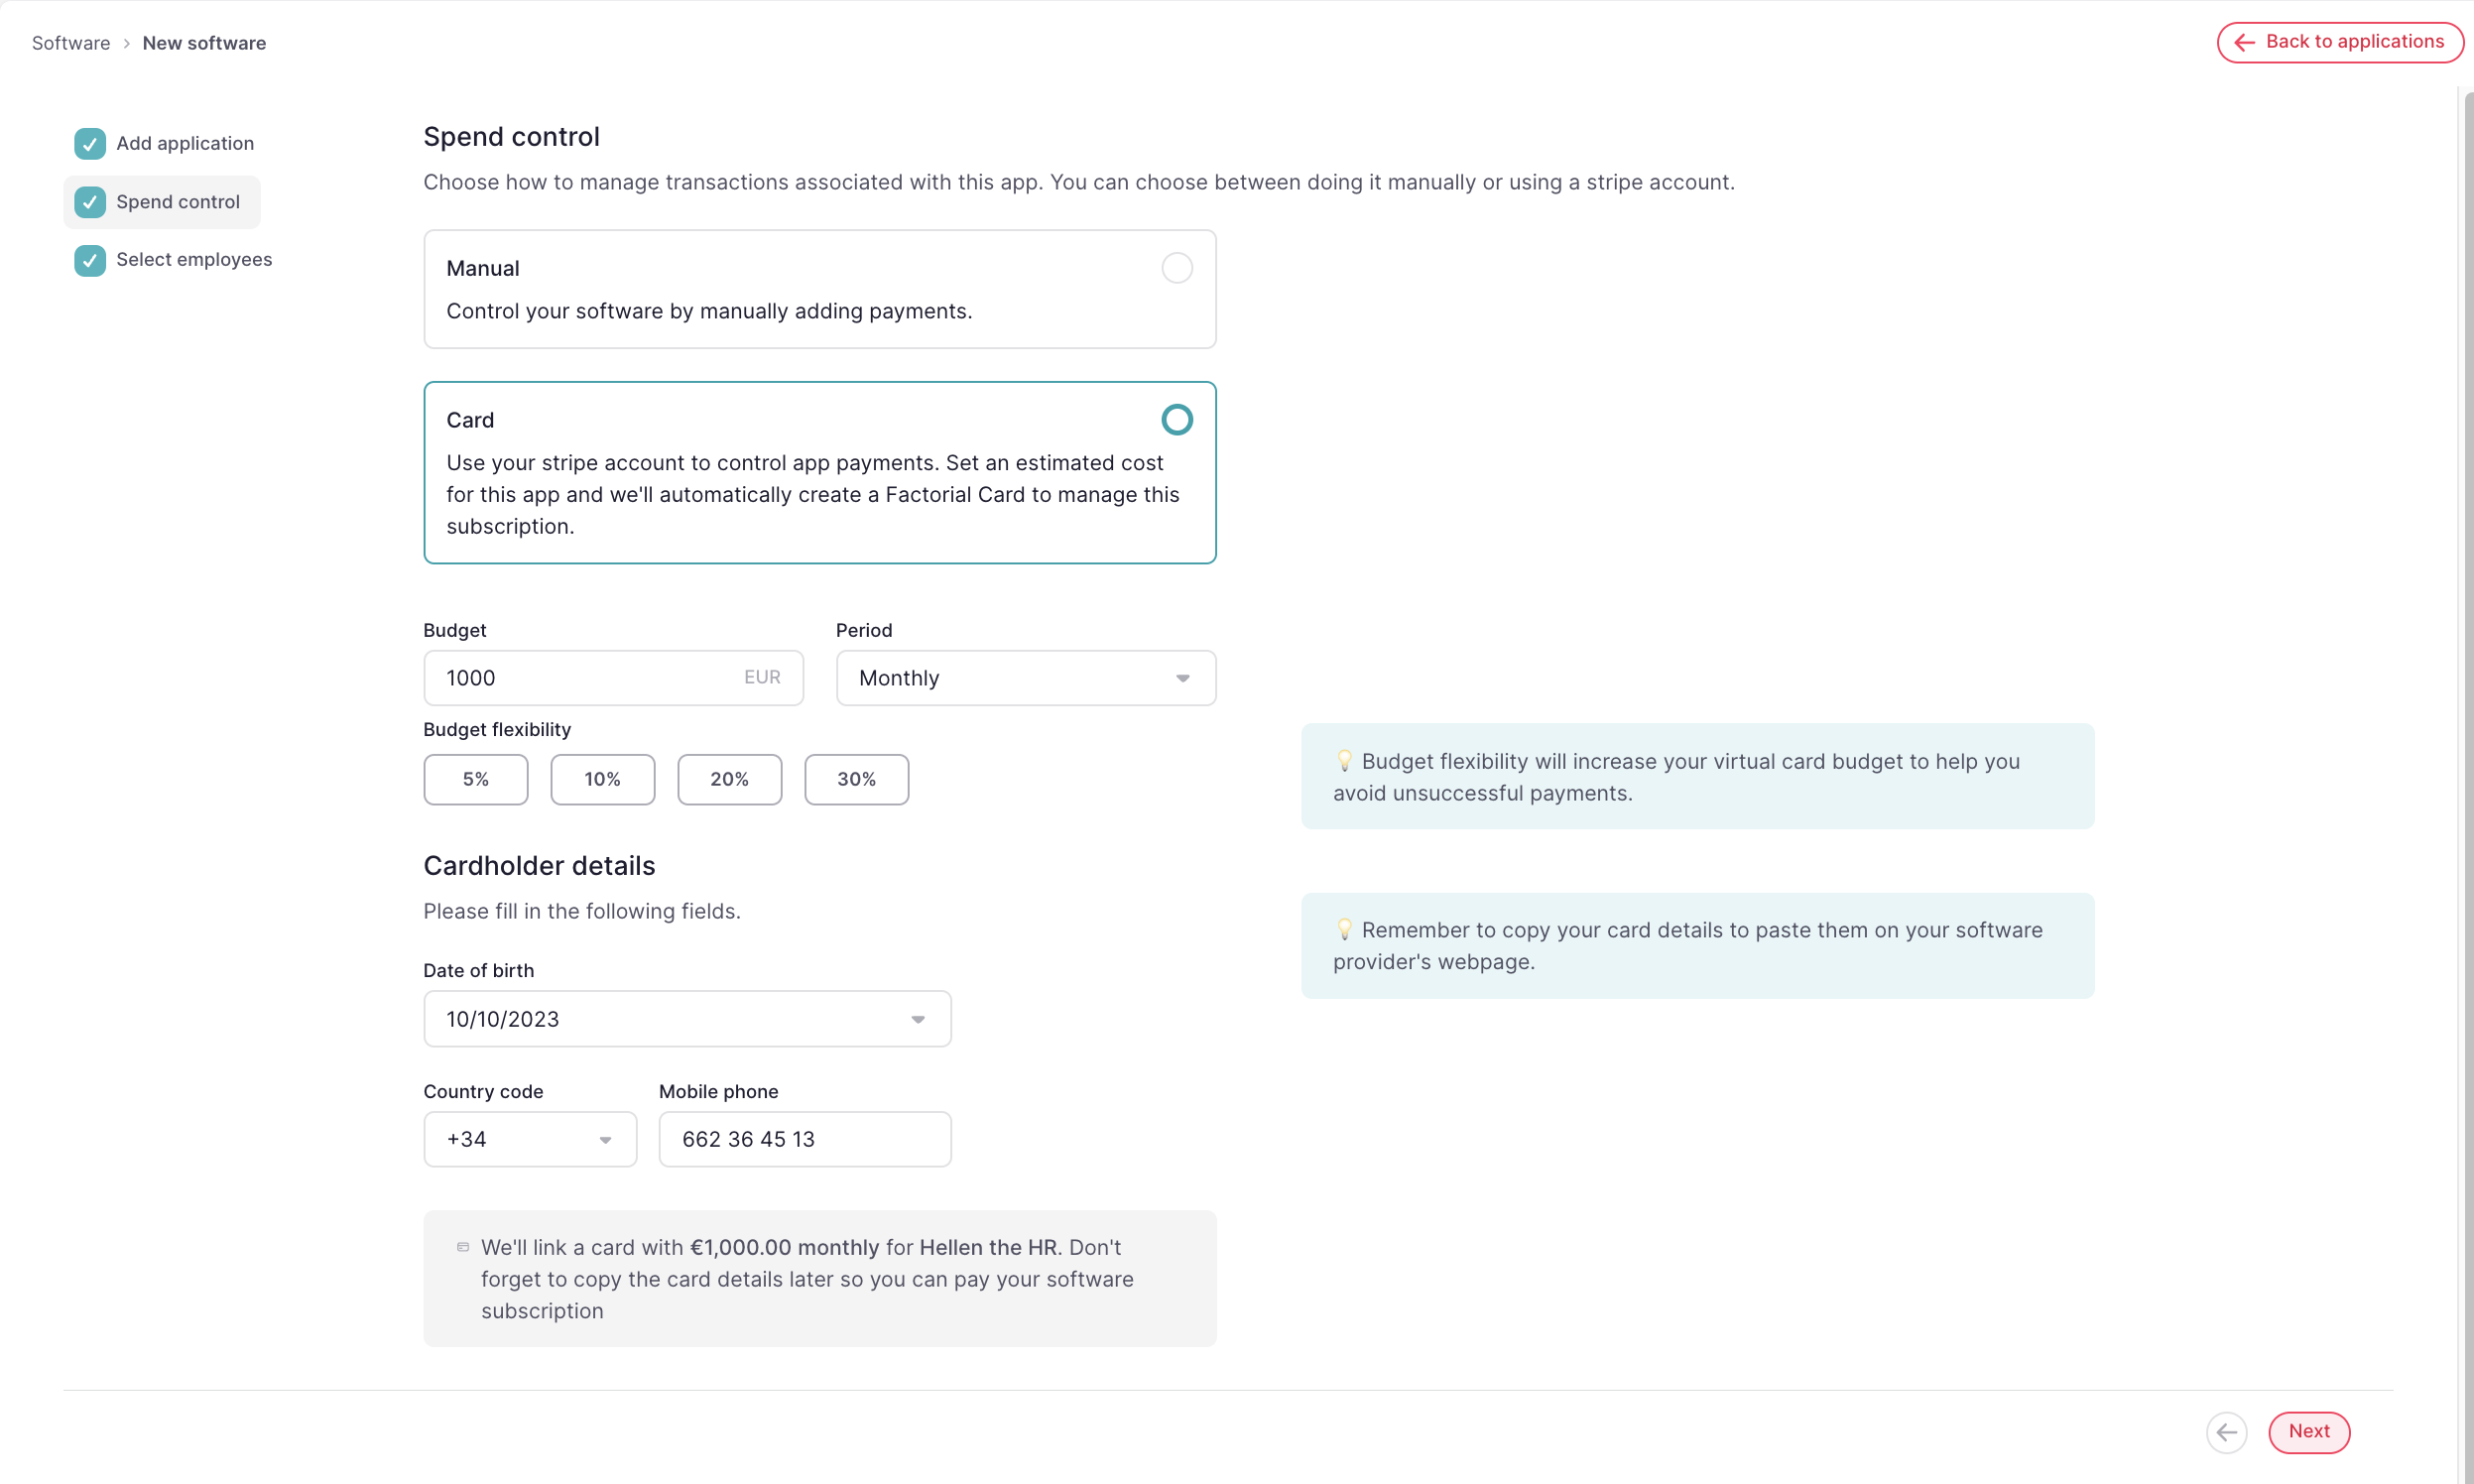
Task: Click the Mobile phone input field
Action: [804, 1139]
